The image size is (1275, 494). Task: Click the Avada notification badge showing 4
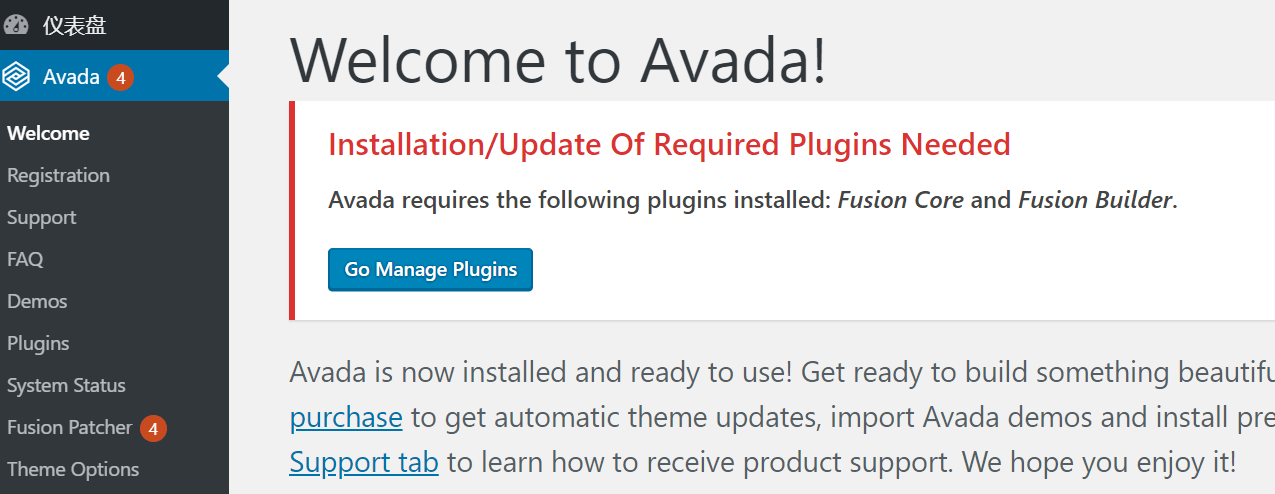120,77
